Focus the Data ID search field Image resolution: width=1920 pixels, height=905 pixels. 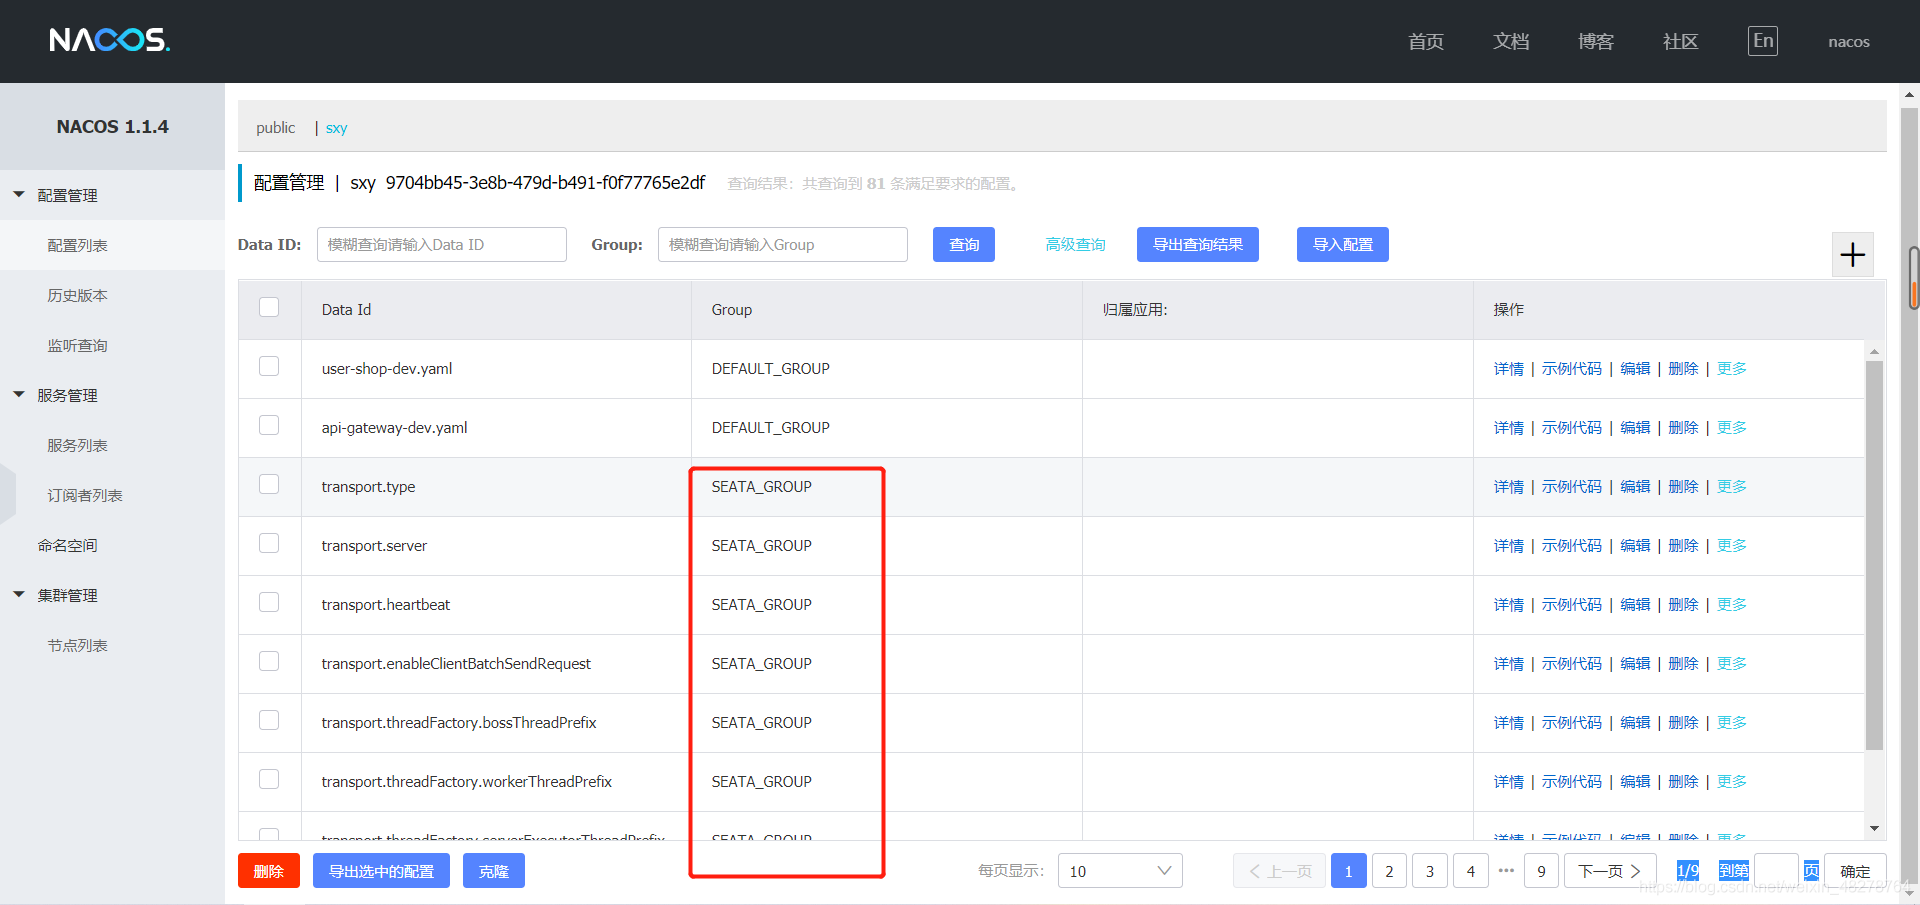coord(442,245)
